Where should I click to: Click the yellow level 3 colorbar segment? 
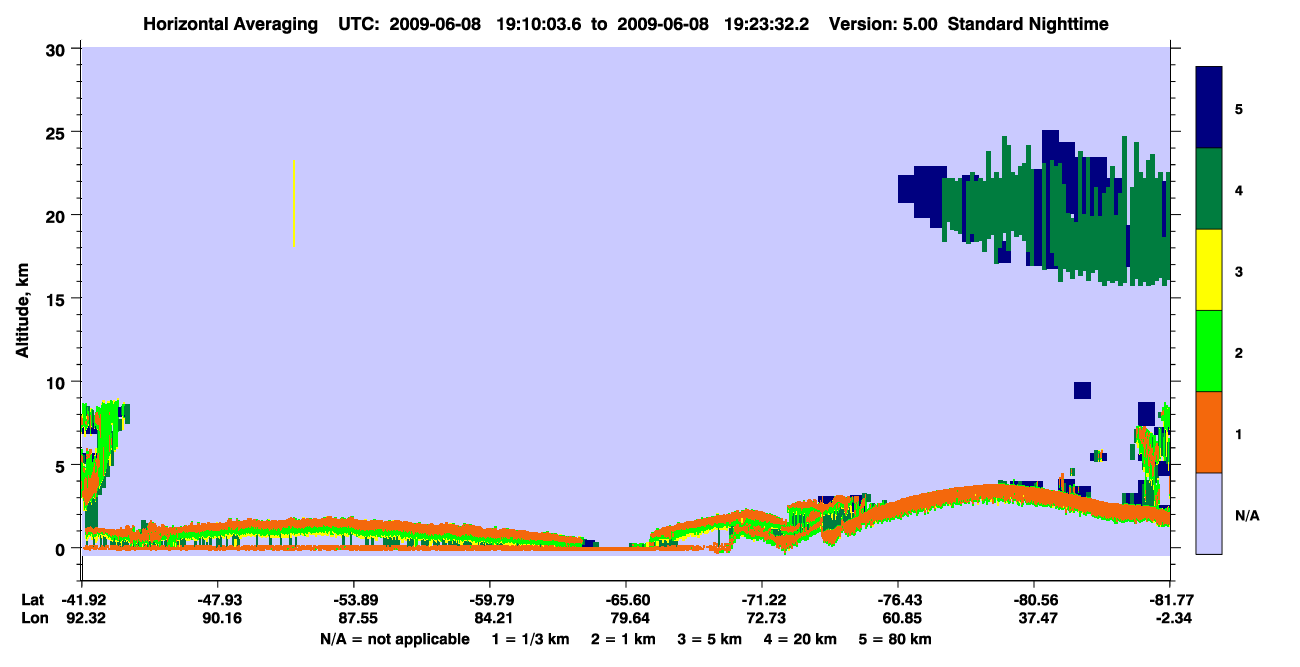(x=1209, y=270)
